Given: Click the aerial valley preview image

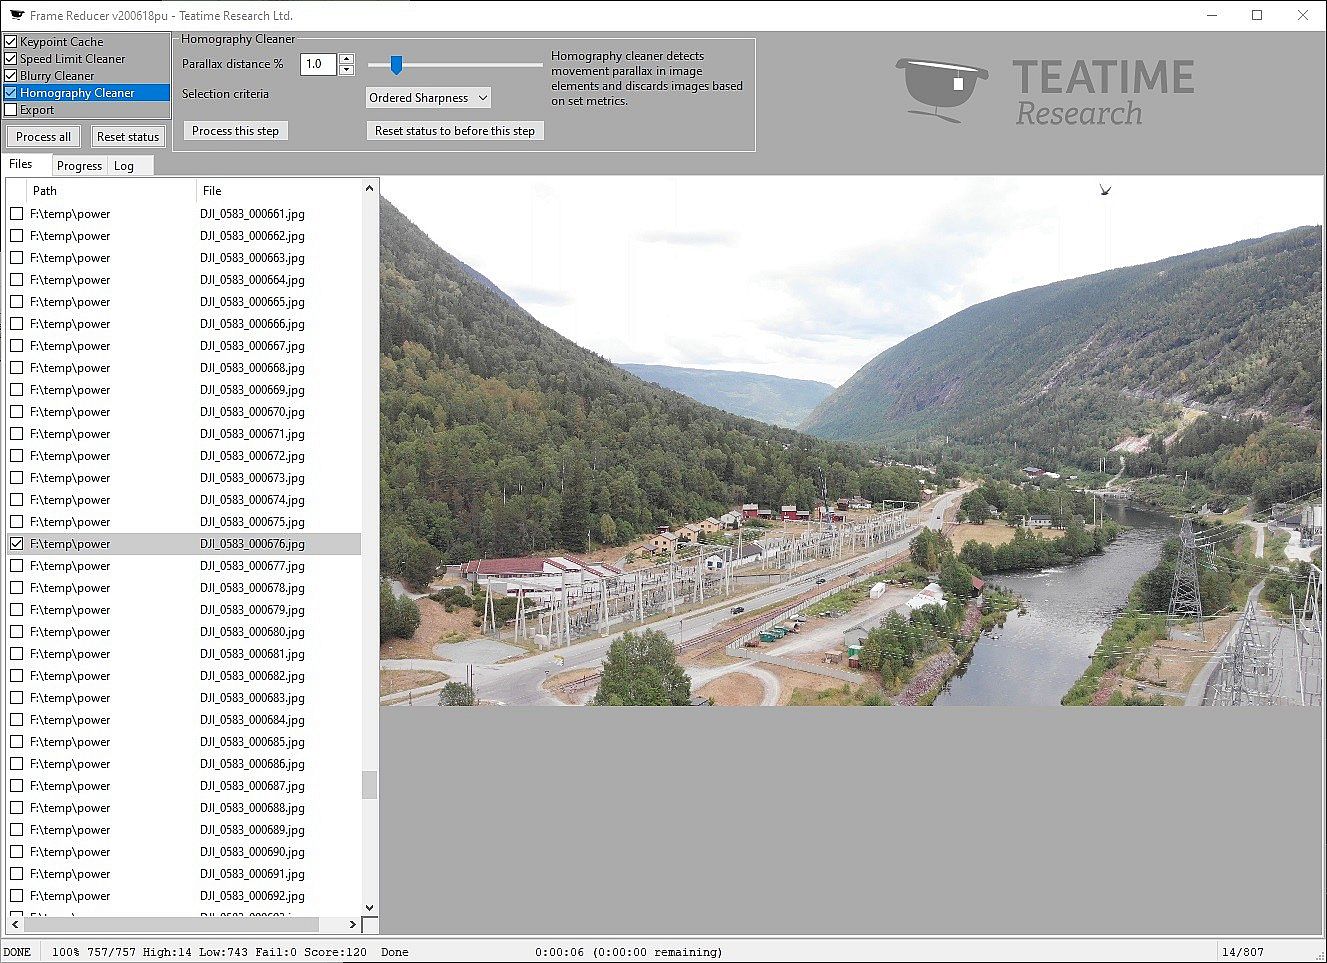Looking at the screenshot, I should point(851,441).
